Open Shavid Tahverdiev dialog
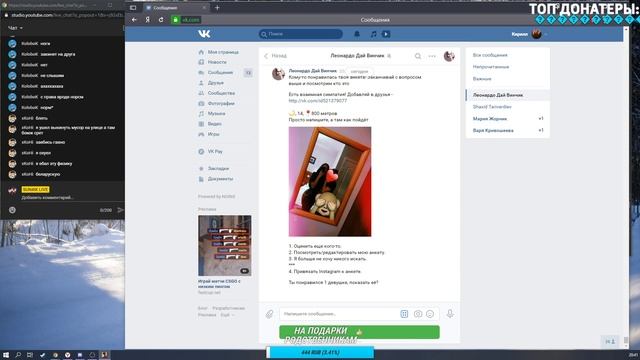 (507, 107)
